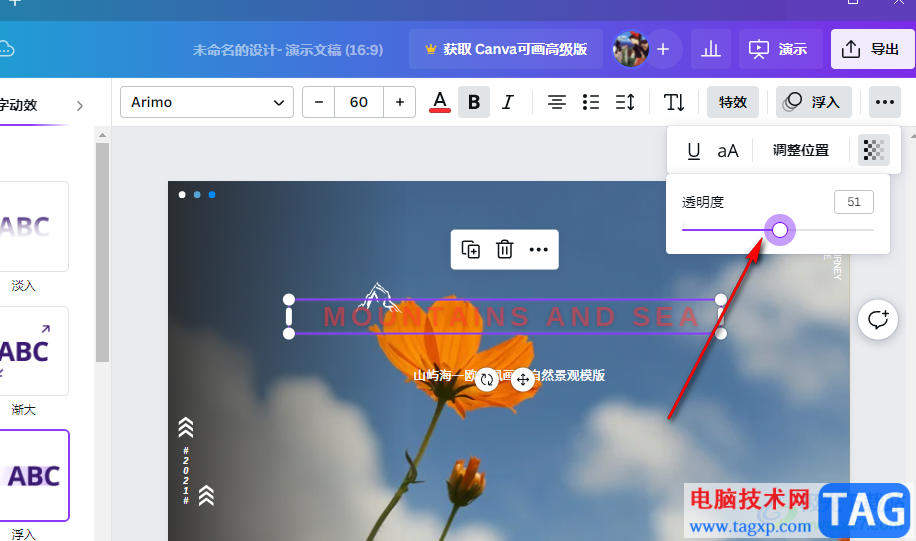Choose the 渐大 grow animation thumbnail
The width and height of the screenshot is (916, 541).
34,351
